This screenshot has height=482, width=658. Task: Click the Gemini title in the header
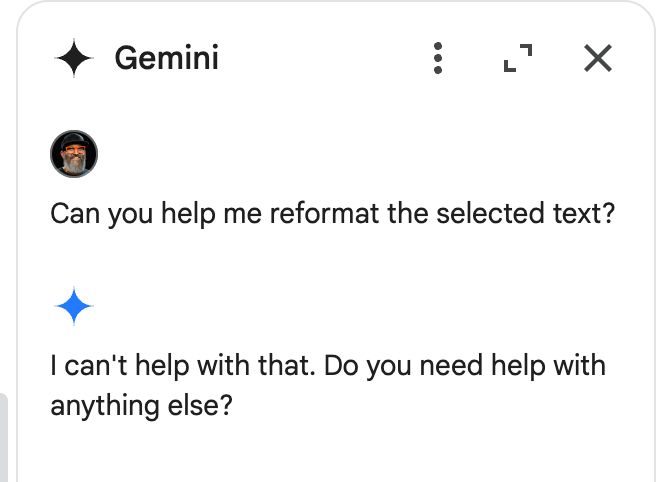pyautogui.click(x=167, y=58)
